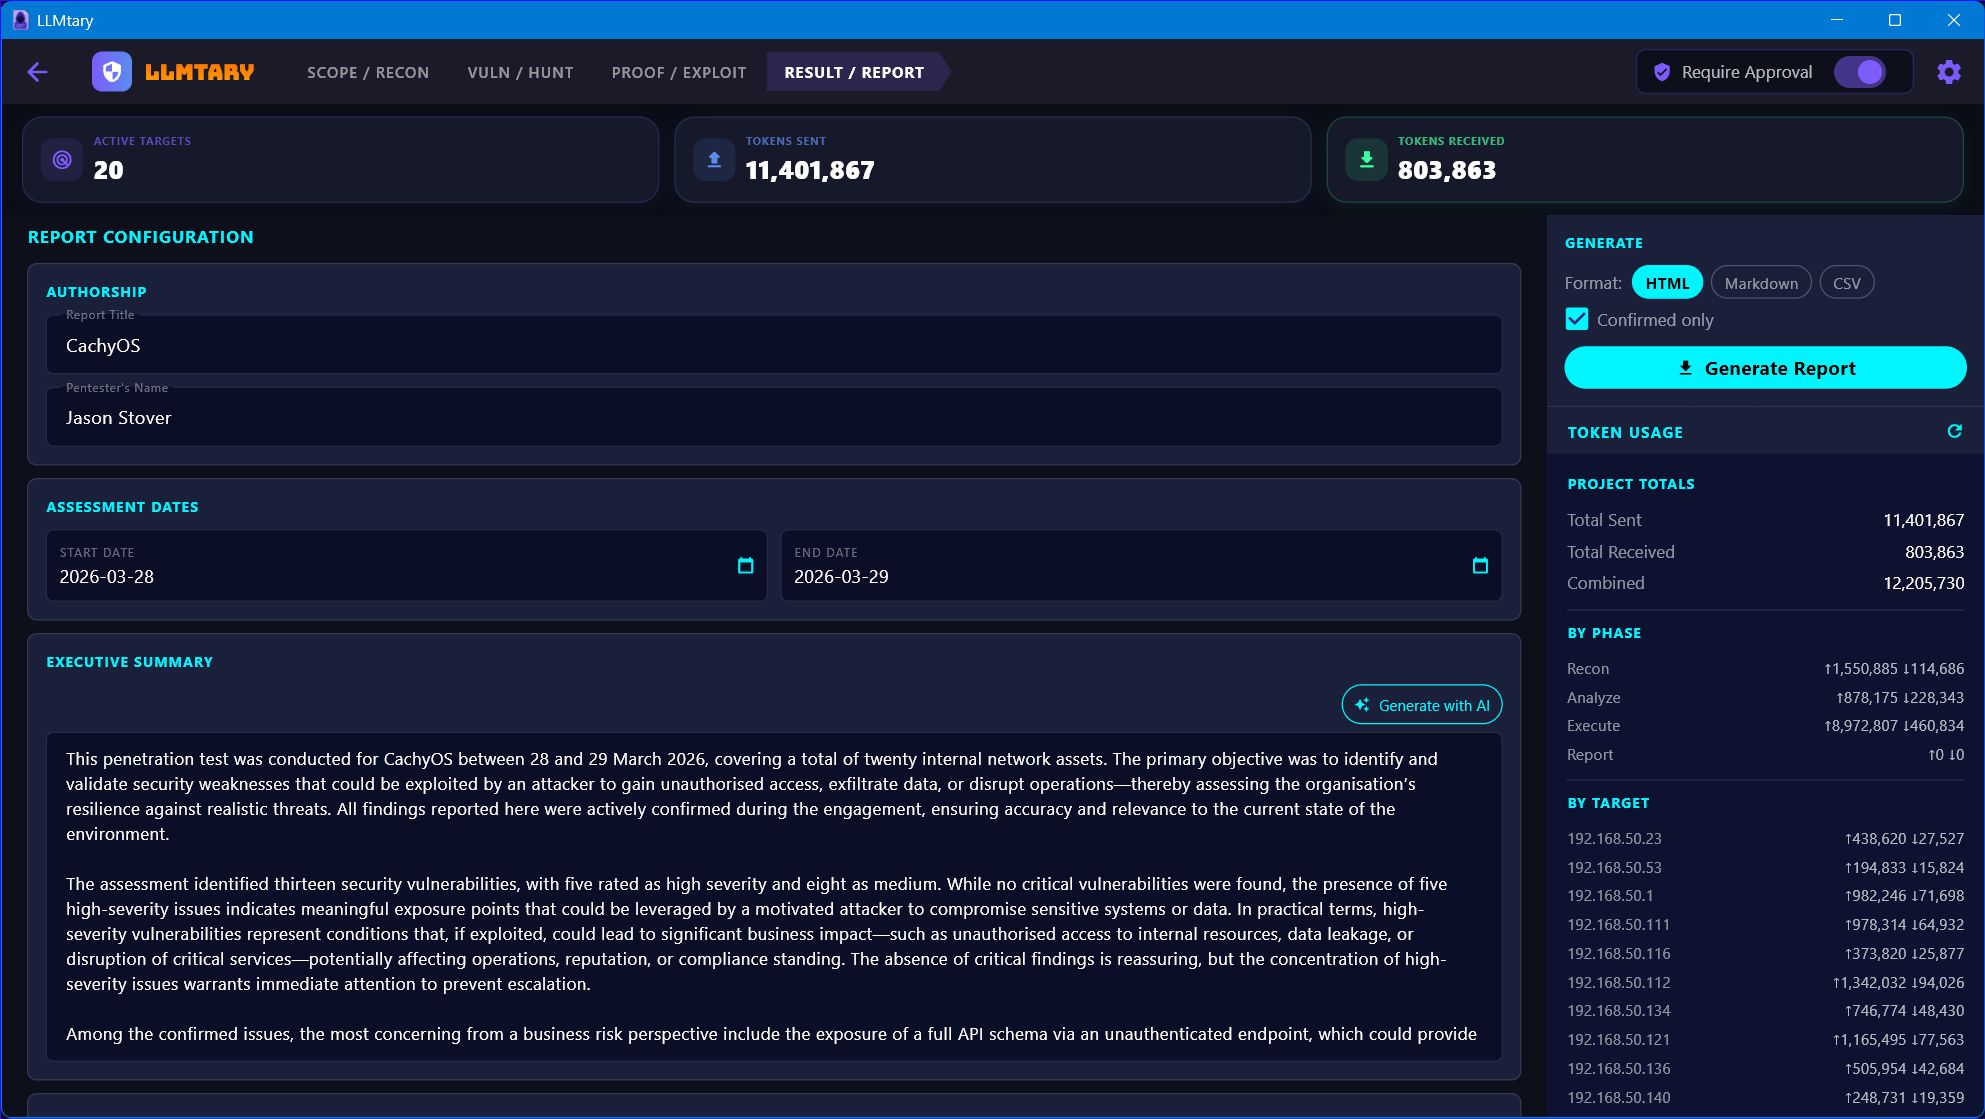Viewport: 1985px width, 1119px height.
Task: Click the Tokens Sent upload icon
Action: click(714, 159)
